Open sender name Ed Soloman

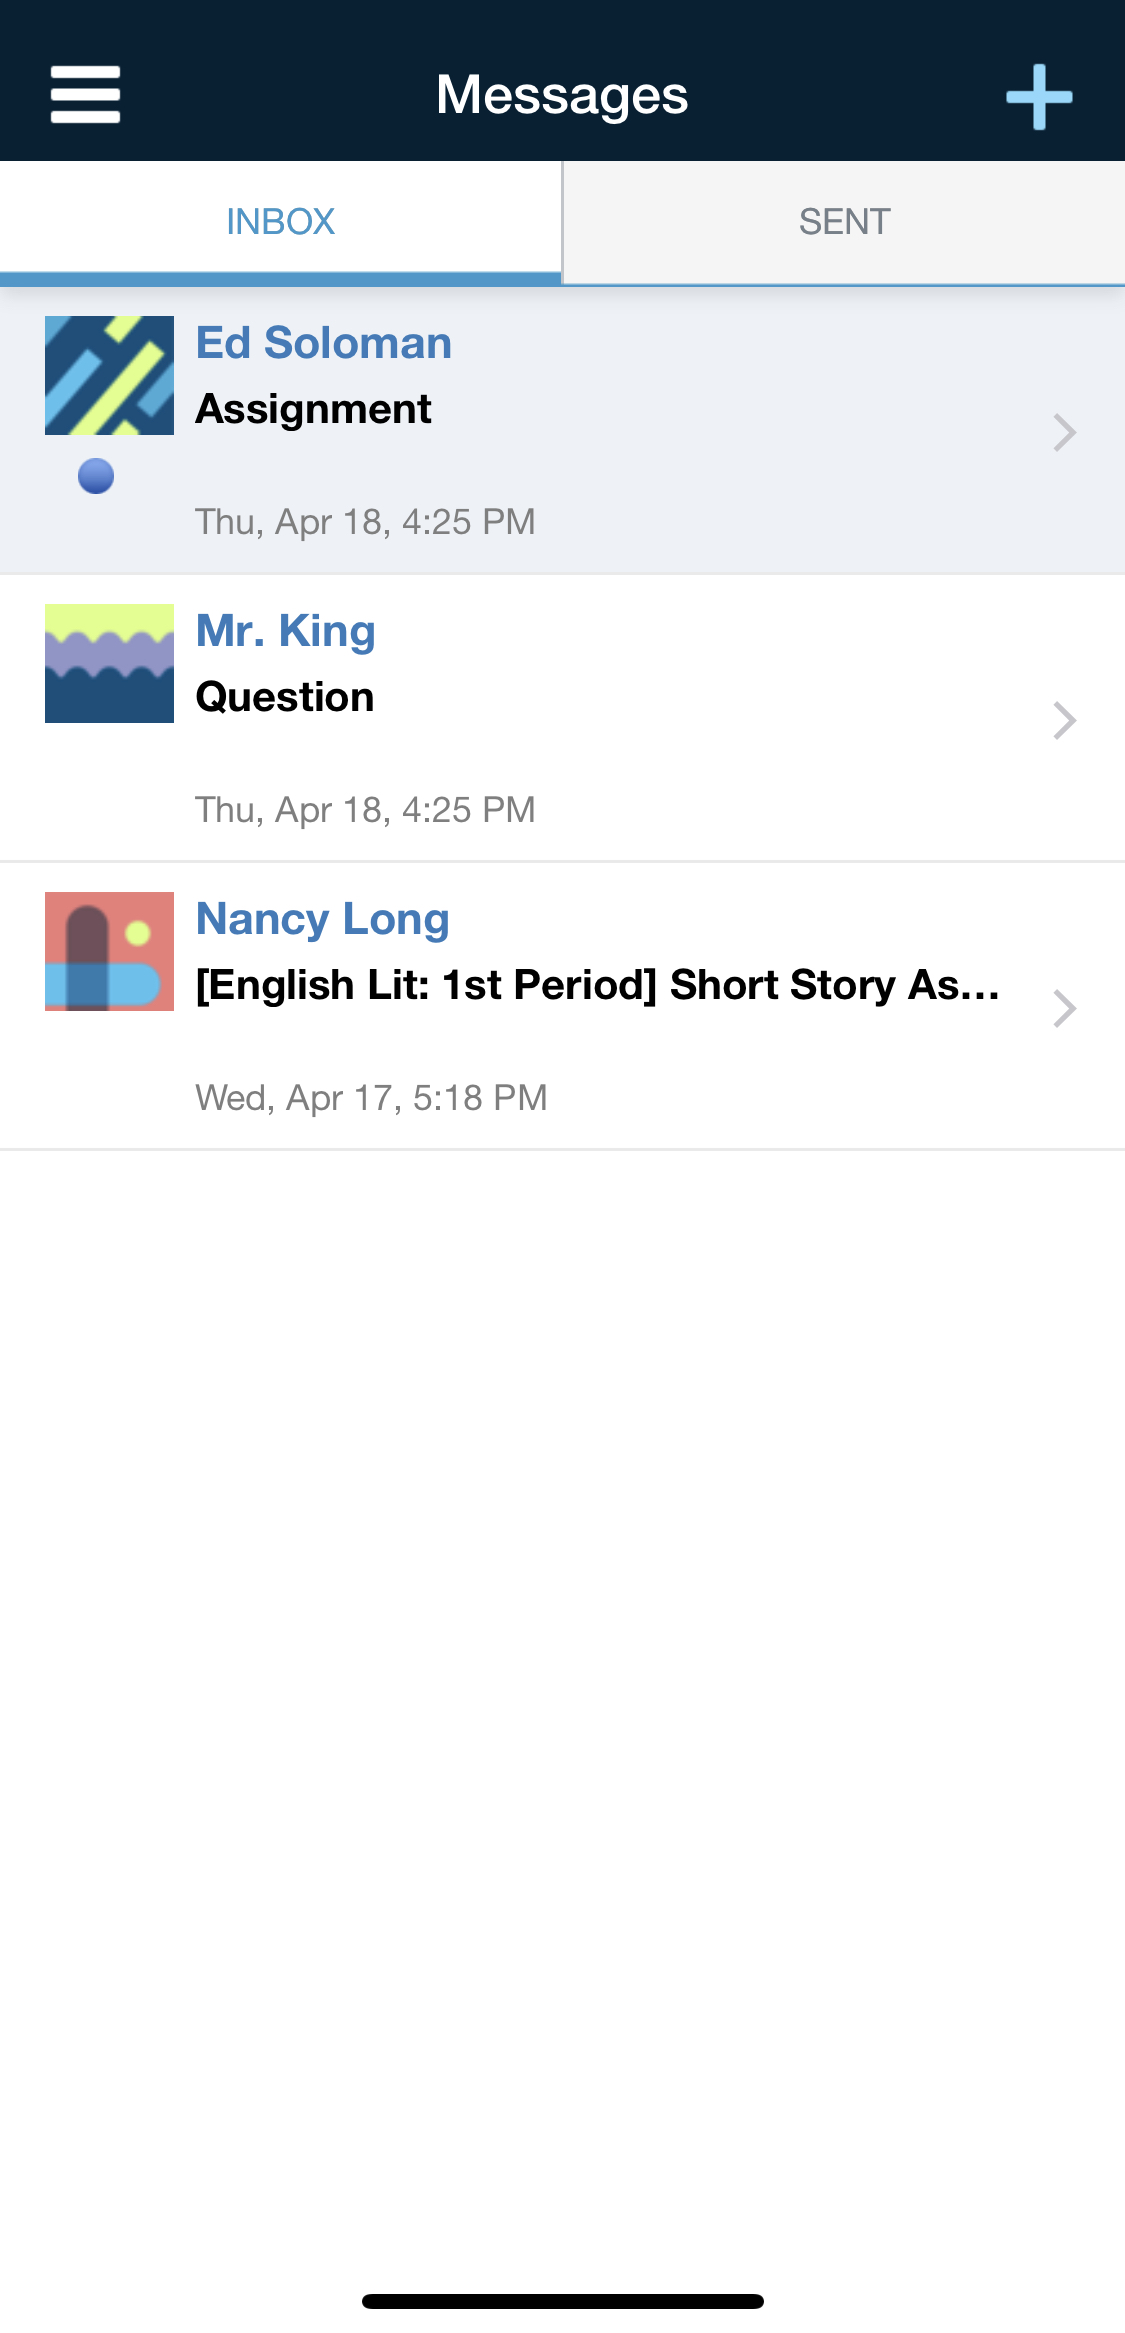point(323,343)
